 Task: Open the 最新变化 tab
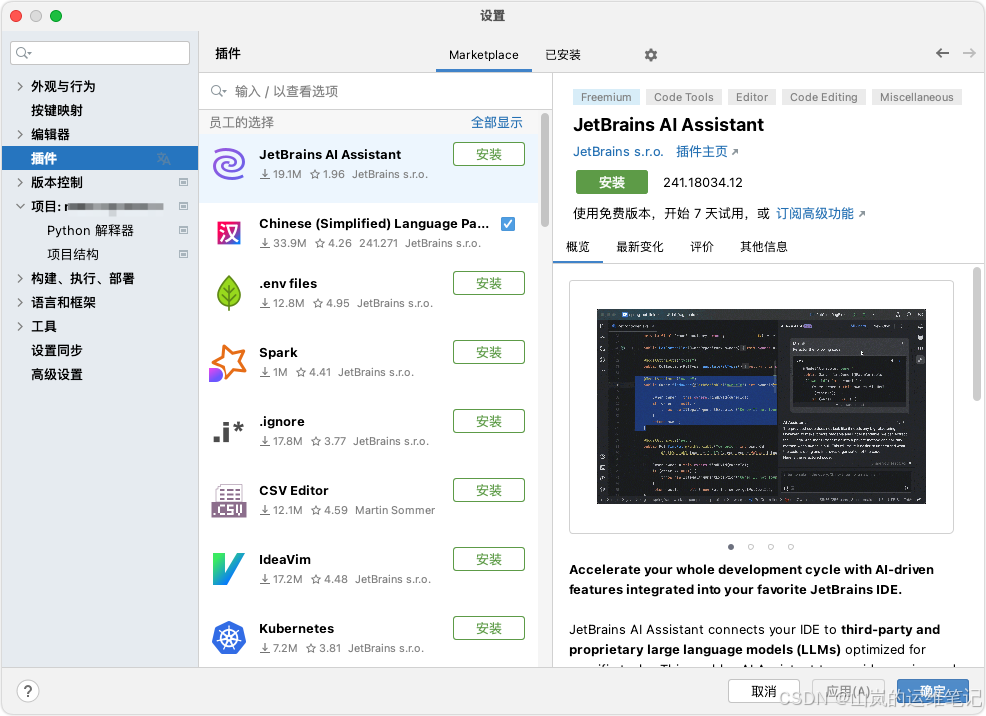(x=640, y=246)
